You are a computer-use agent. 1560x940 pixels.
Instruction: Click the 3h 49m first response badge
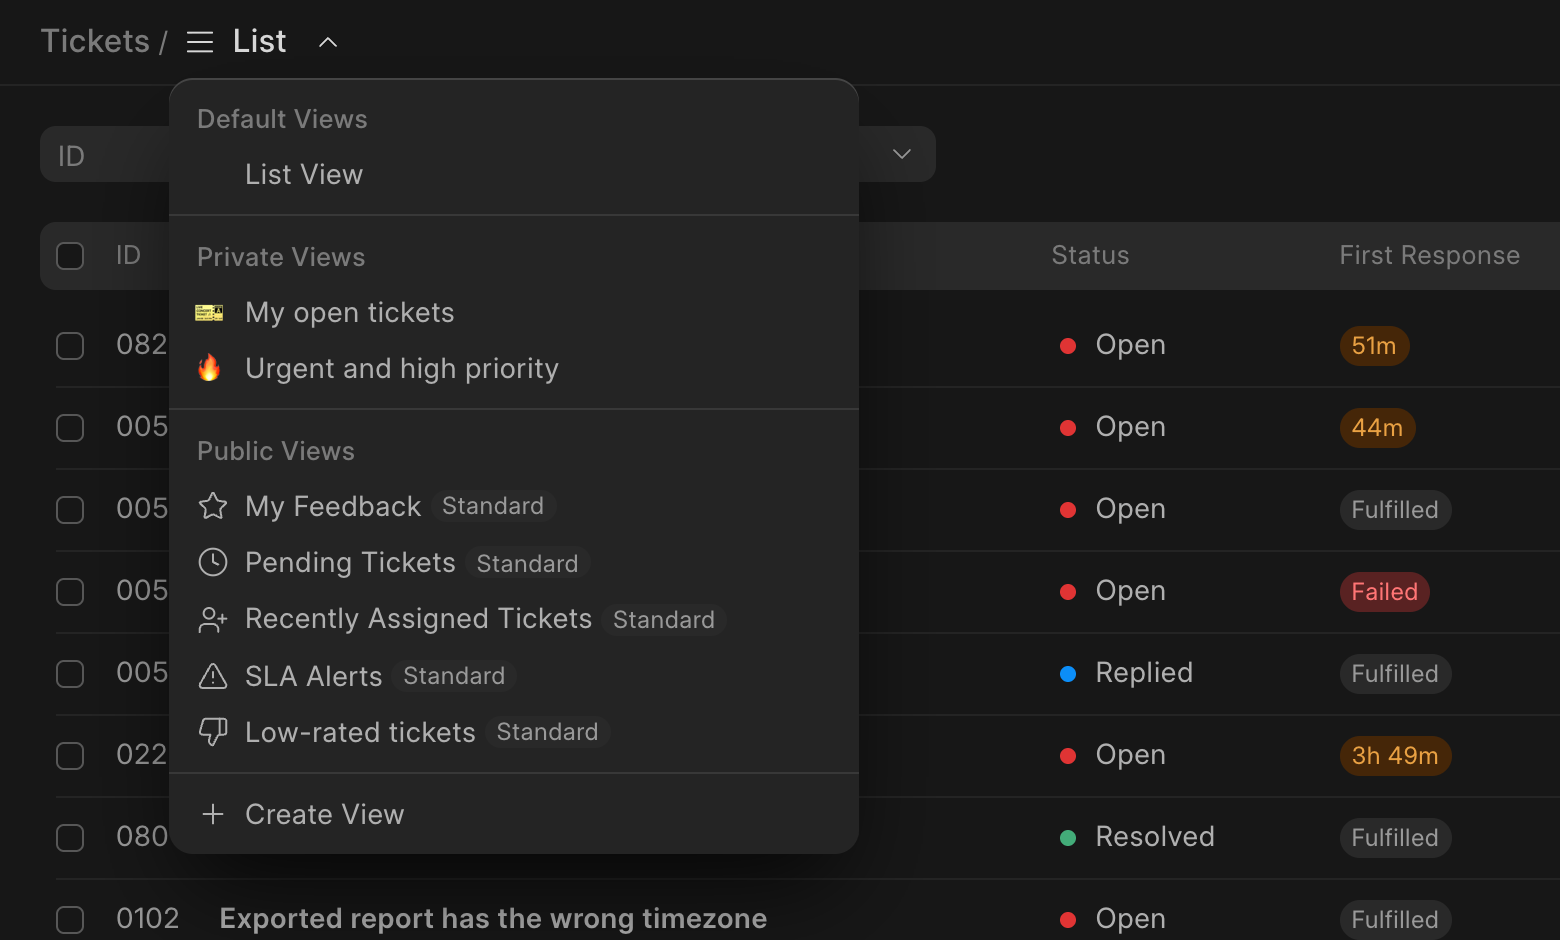[1395, 756]
